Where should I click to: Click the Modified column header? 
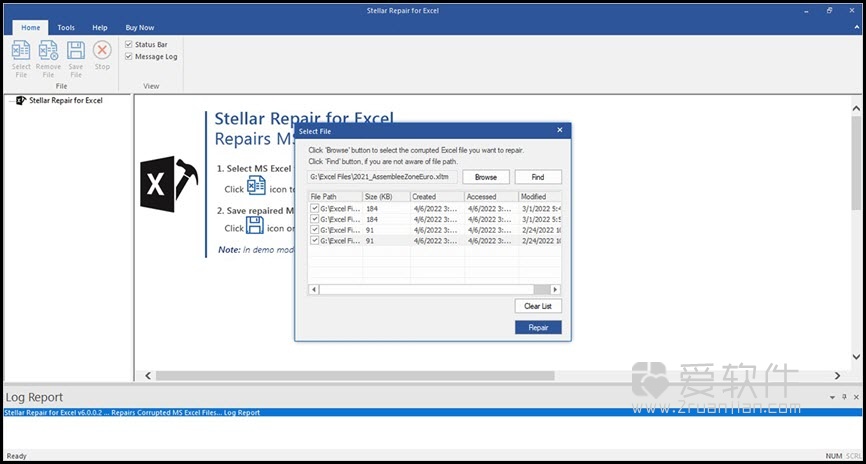pyautogui.click(x=540, y=196)
